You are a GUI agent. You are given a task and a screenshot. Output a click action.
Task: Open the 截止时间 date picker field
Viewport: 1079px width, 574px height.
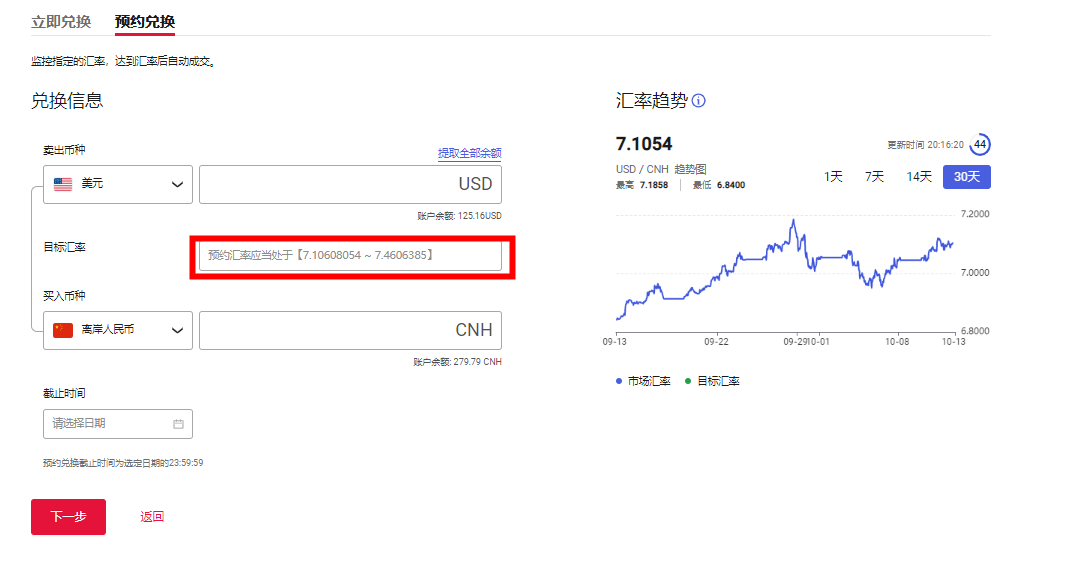coord(118,424)
